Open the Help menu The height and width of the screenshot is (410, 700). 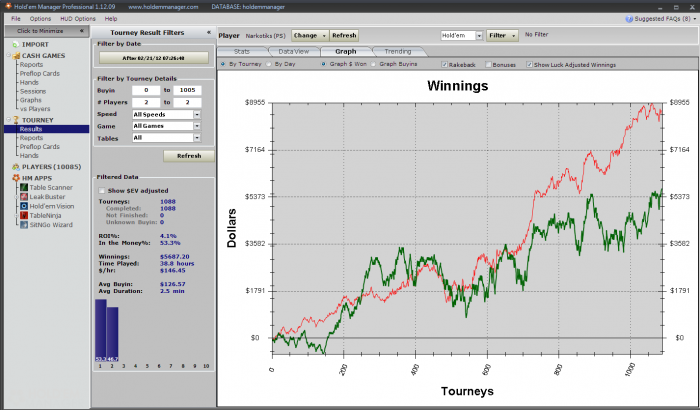pyautogui.click(x=111, y=18)
